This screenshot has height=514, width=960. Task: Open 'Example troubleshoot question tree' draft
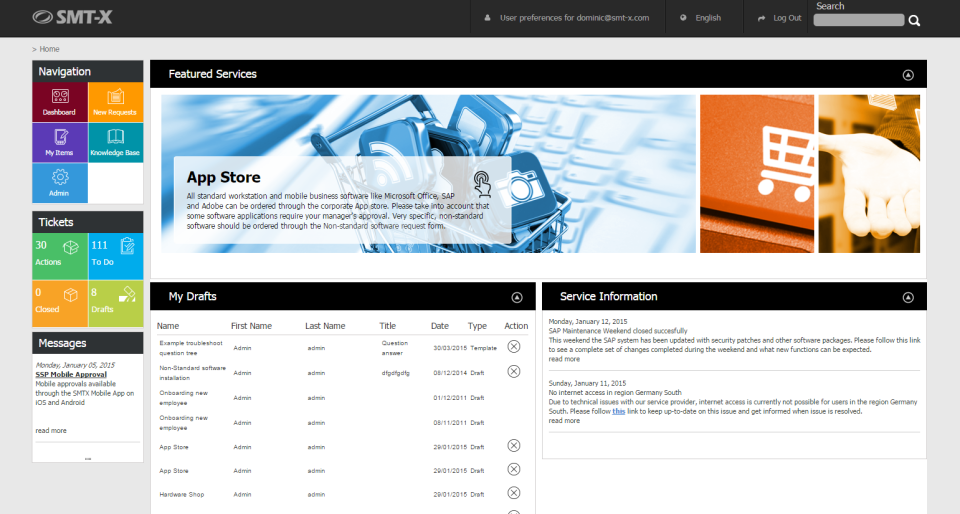click(x=191, y=348)
